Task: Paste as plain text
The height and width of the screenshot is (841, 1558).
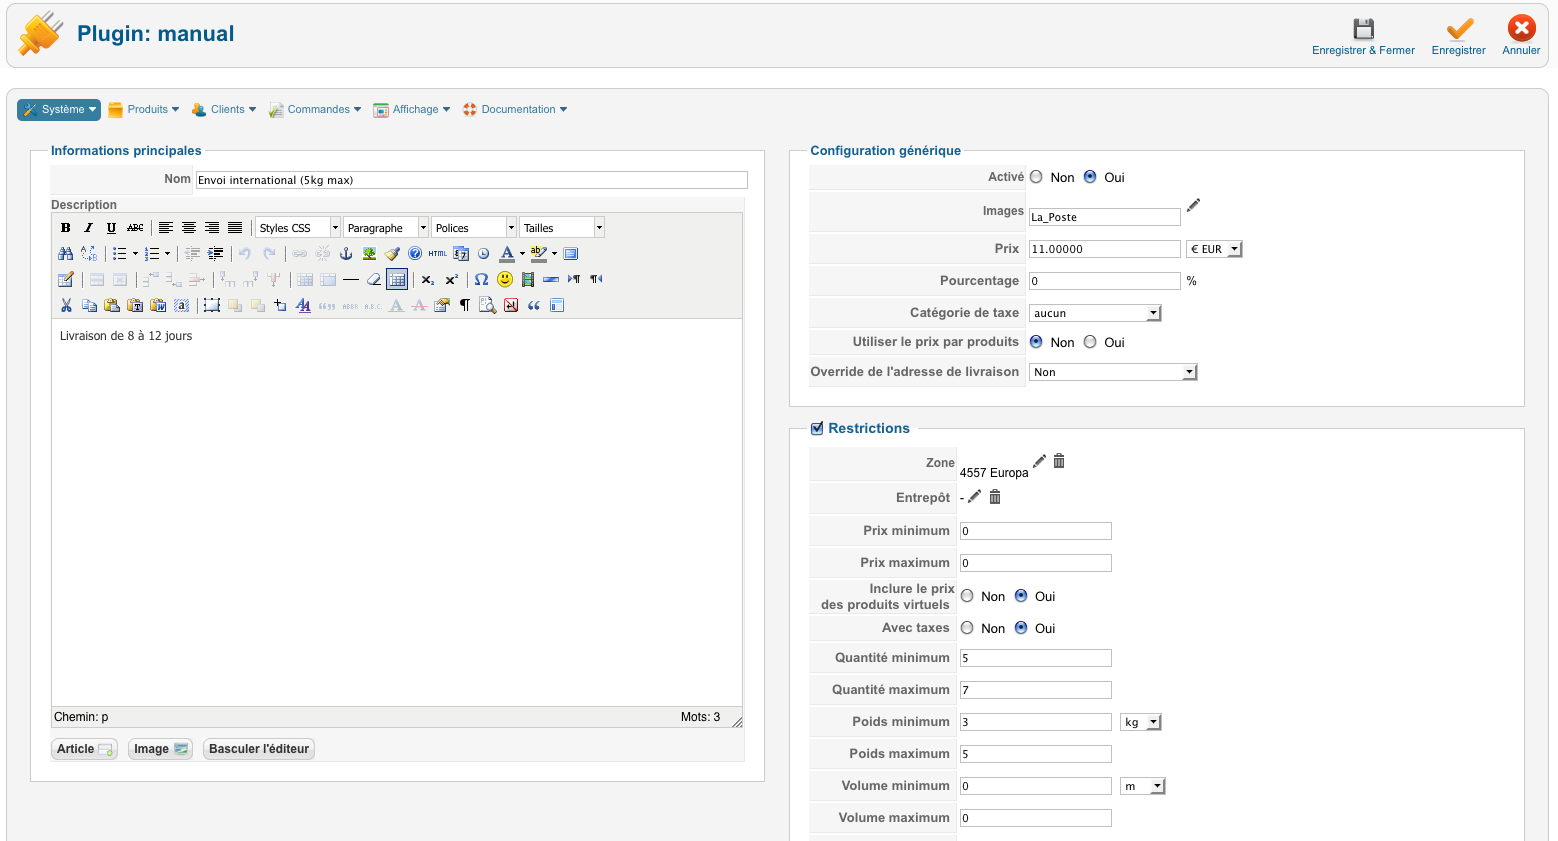Action: [x=135, y=306]
